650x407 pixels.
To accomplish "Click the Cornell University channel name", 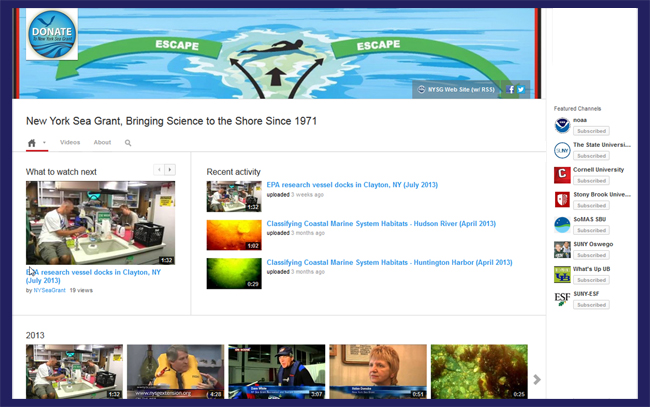I will click(598, 170).
